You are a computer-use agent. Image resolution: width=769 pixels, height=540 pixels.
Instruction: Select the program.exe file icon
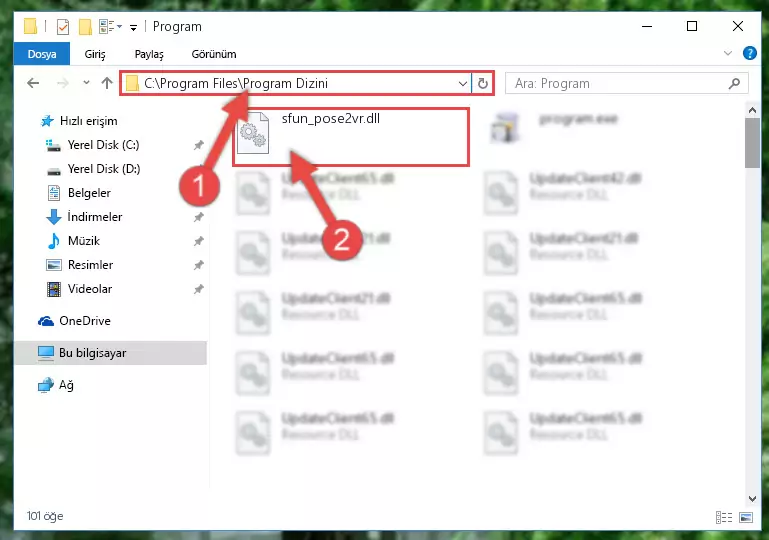505,128
